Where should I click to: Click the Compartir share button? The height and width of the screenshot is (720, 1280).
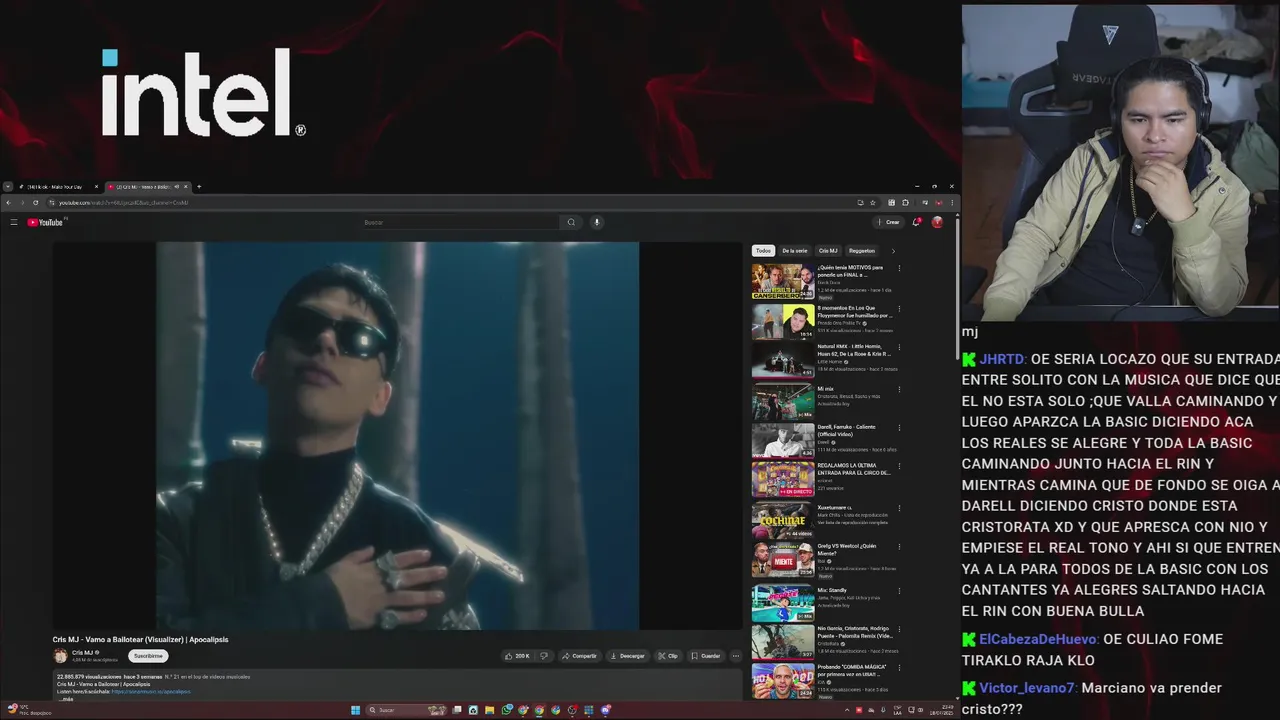pyautogui.click(x=580, y=656)
